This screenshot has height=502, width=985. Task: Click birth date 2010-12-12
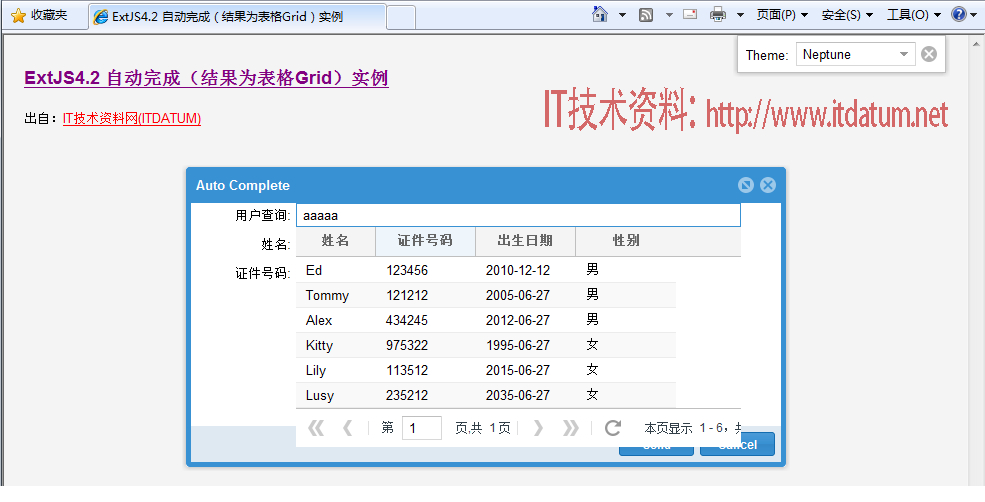coord(518,270)
